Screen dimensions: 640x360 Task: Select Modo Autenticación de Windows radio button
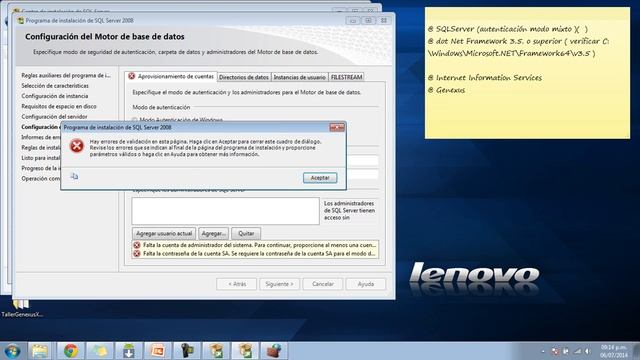(134, 120)
